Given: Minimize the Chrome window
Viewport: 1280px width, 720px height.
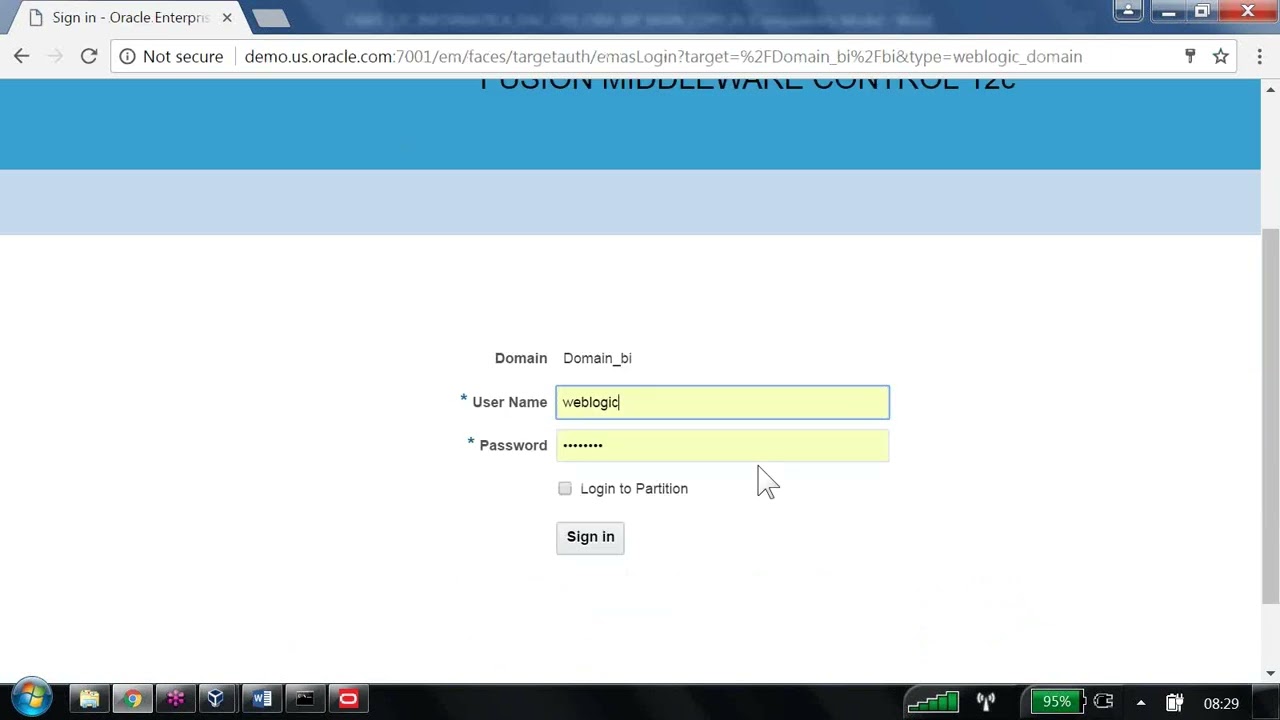Looking at the screenshot, I should click(x=1168, y=11).
